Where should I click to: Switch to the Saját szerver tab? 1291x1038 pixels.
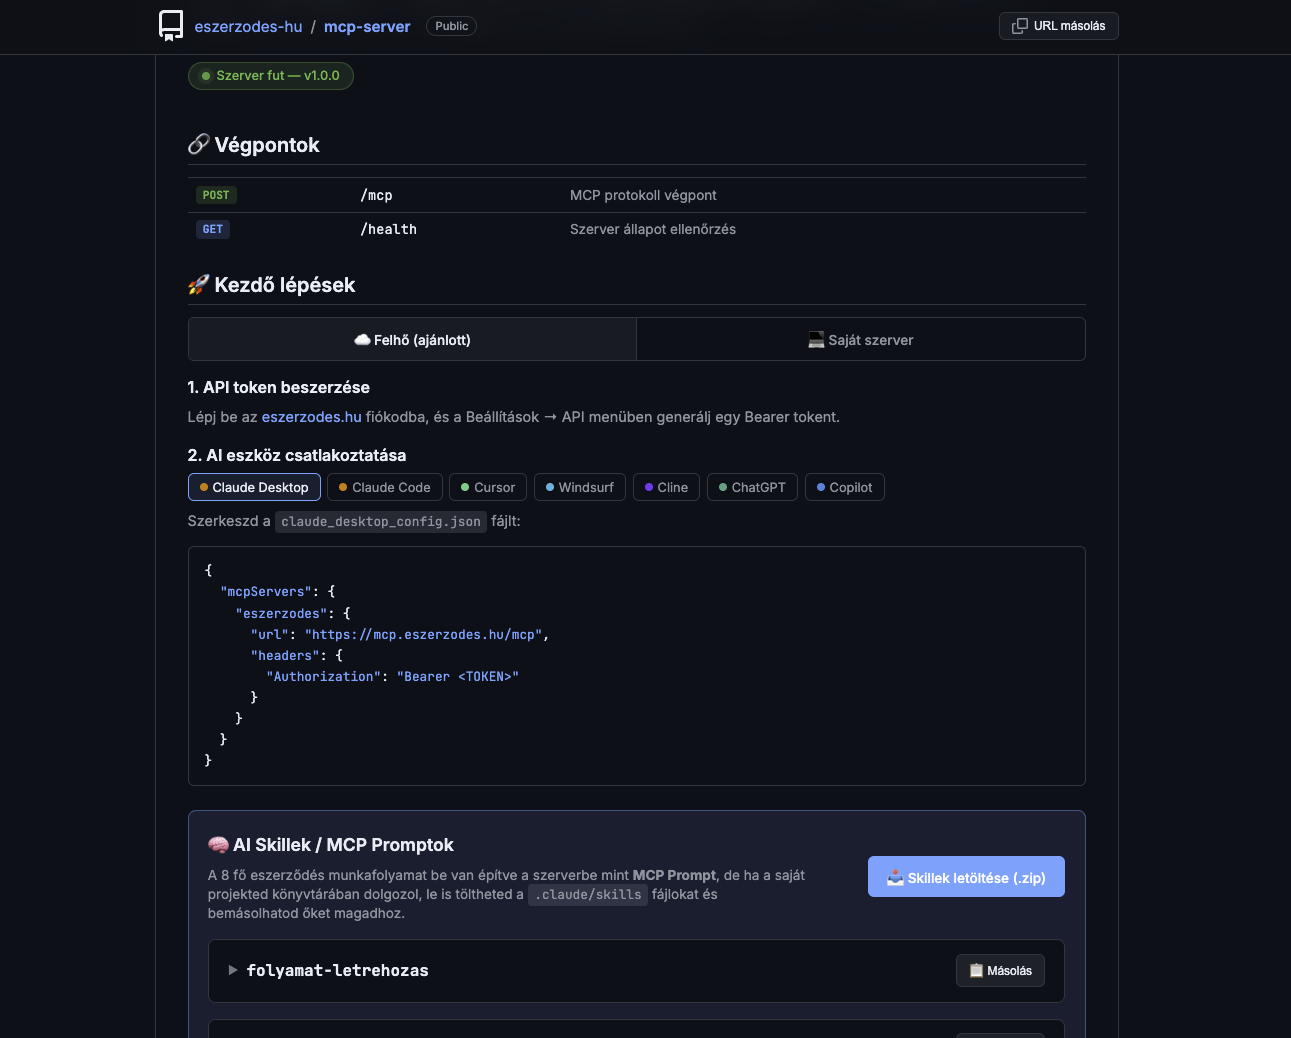(861, 339)
